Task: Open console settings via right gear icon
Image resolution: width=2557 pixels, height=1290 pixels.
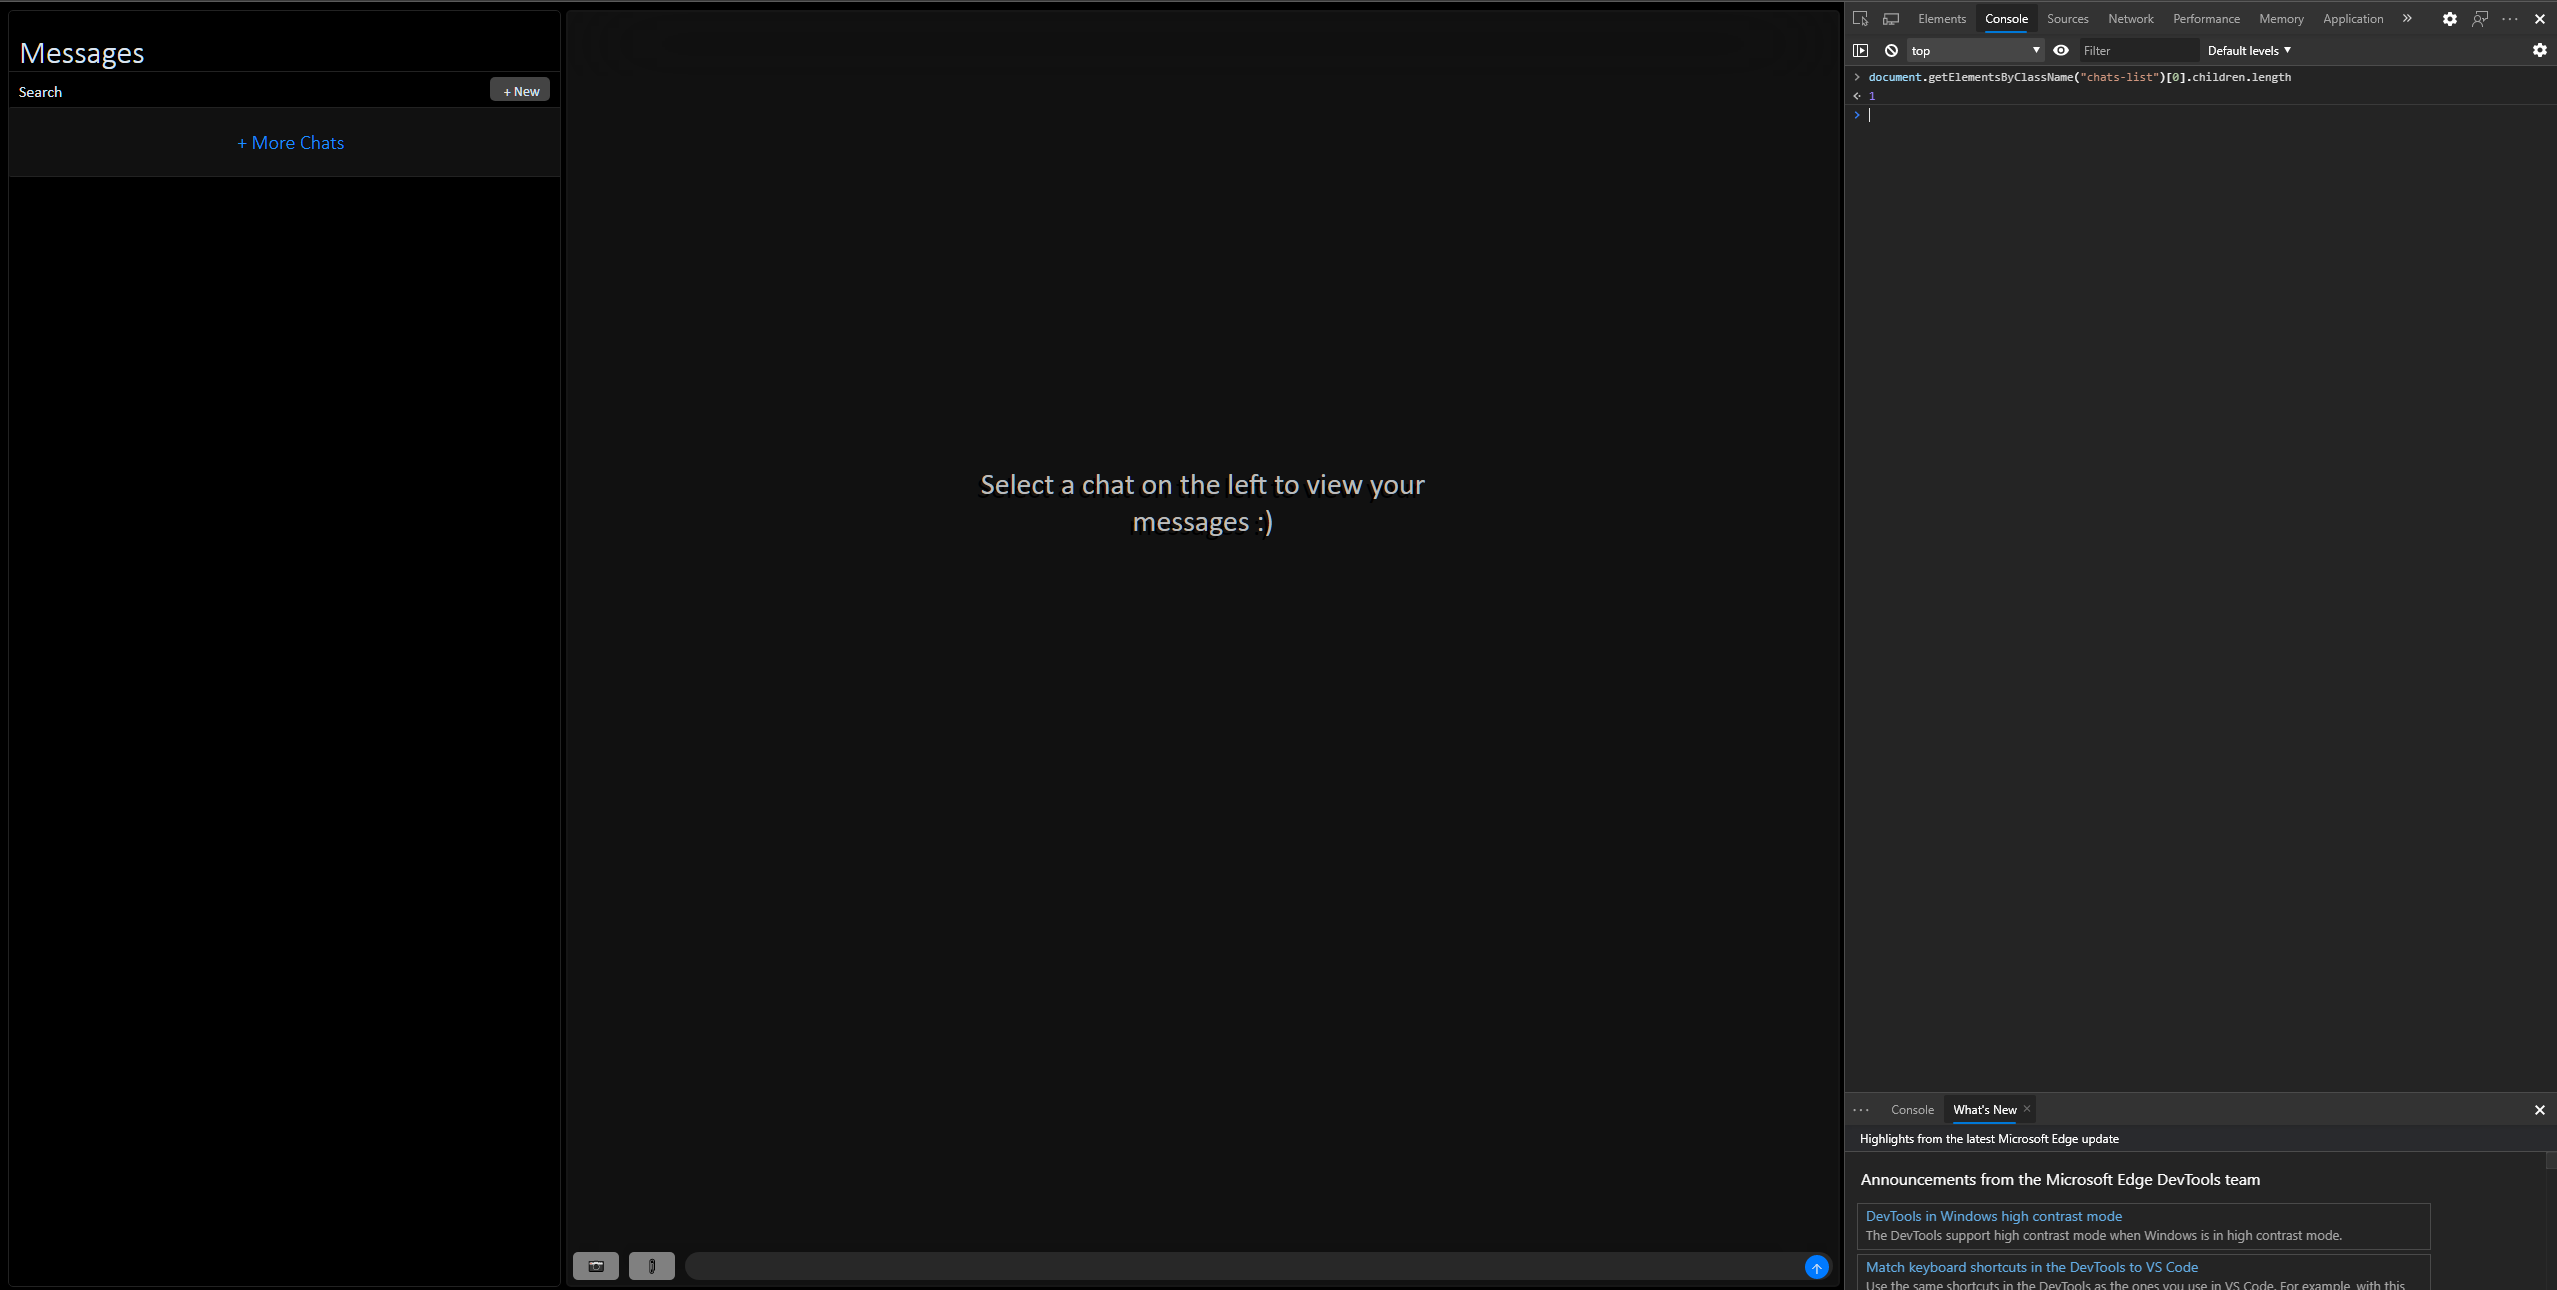Action: [2539, 50]
